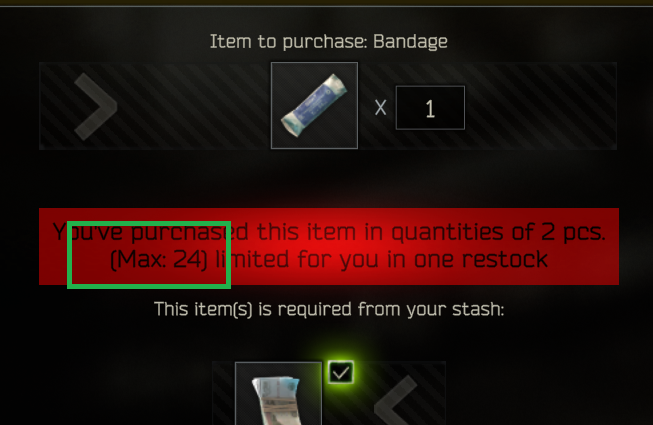This screenshot has height=425, width=653.
Task: Click the striped slot behind the left chevron
Action: pyautogui.click(x=404, y=393)
